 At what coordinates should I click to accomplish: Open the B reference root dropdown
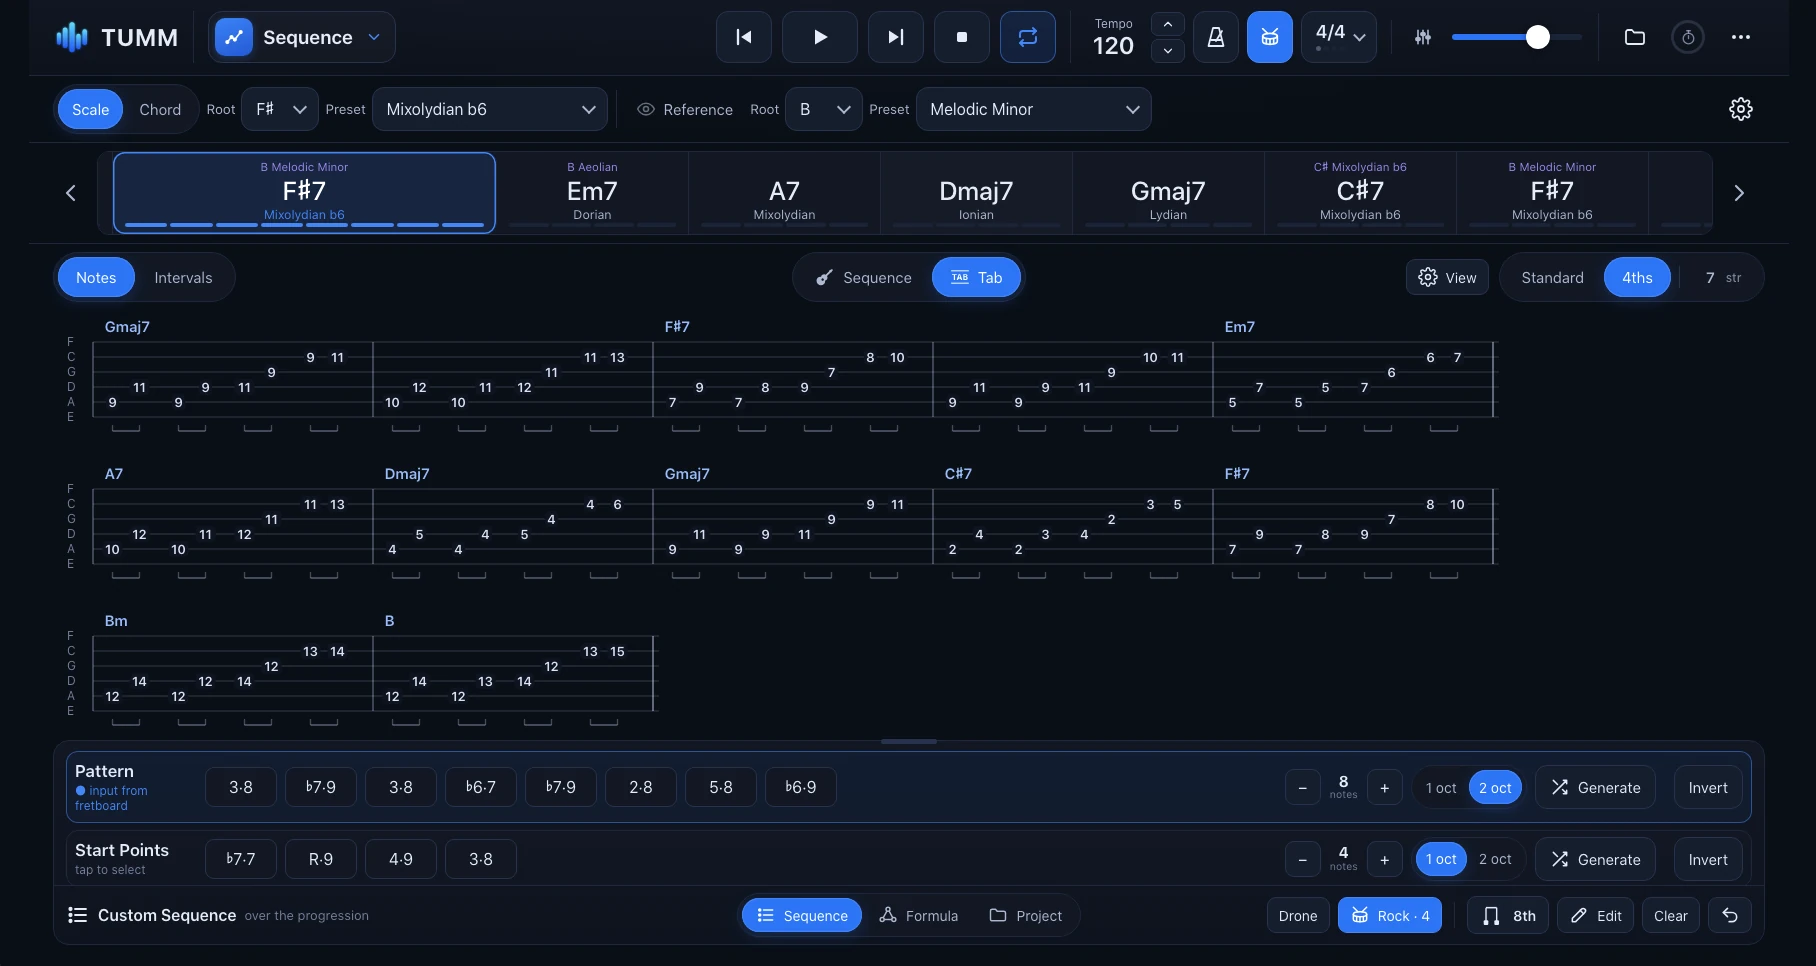pos(824,109)
